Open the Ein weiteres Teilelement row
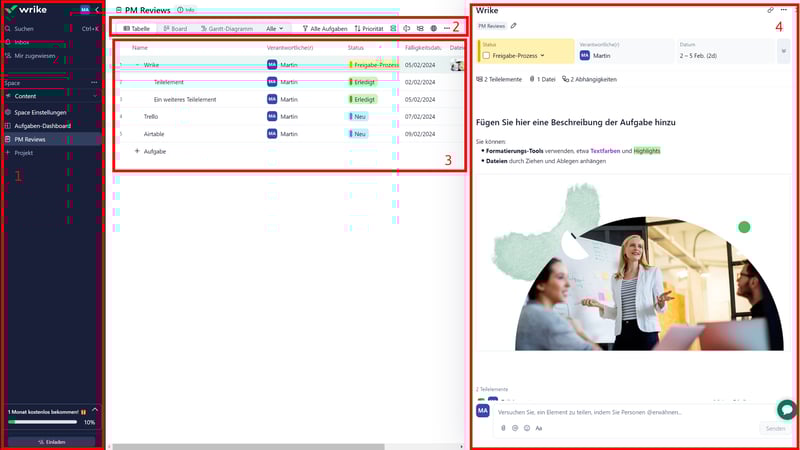The width and height of the screenshot is (800, 450). click(x=185, y=99)
